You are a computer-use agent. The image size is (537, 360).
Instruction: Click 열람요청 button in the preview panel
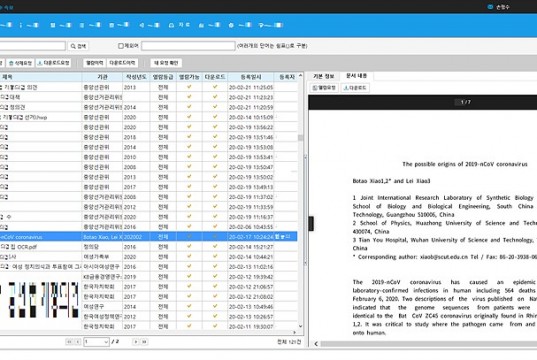[x=324, y=88]
